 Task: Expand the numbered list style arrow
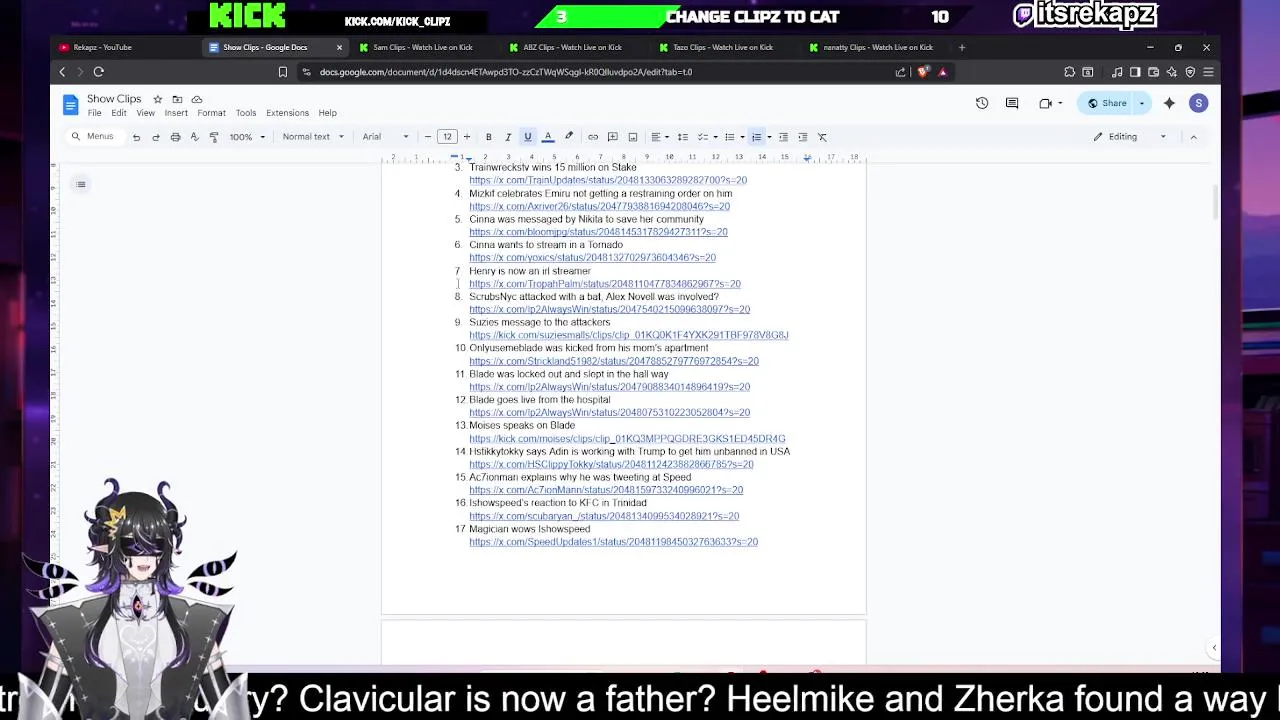click(x=769, y=137)
